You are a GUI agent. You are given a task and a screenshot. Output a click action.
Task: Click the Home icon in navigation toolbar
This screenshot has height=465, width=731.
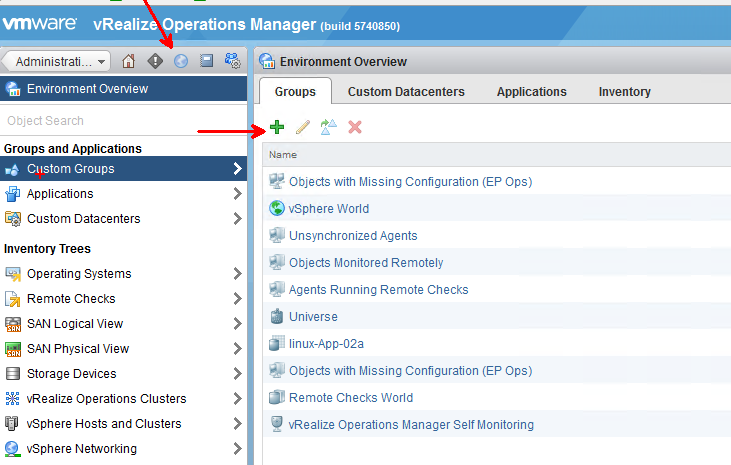click(129, 61)
